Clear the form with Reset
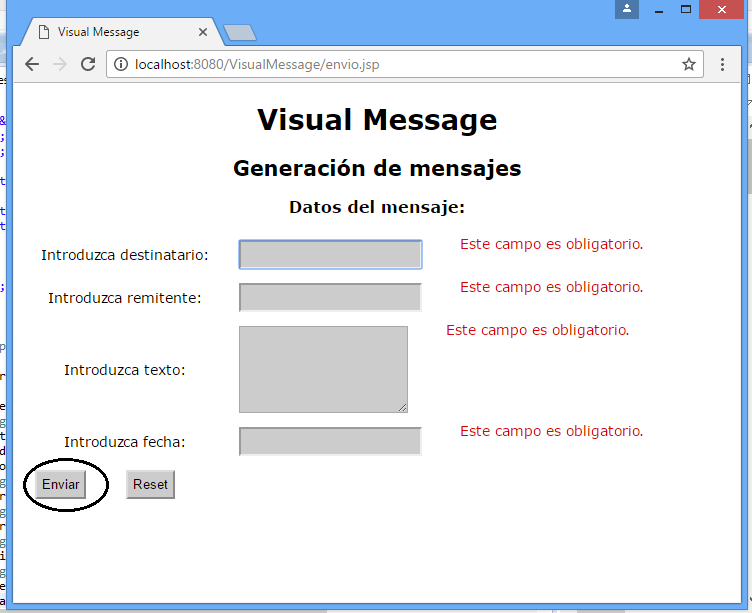This screenshot has height=613, width=752. point(151,484)
